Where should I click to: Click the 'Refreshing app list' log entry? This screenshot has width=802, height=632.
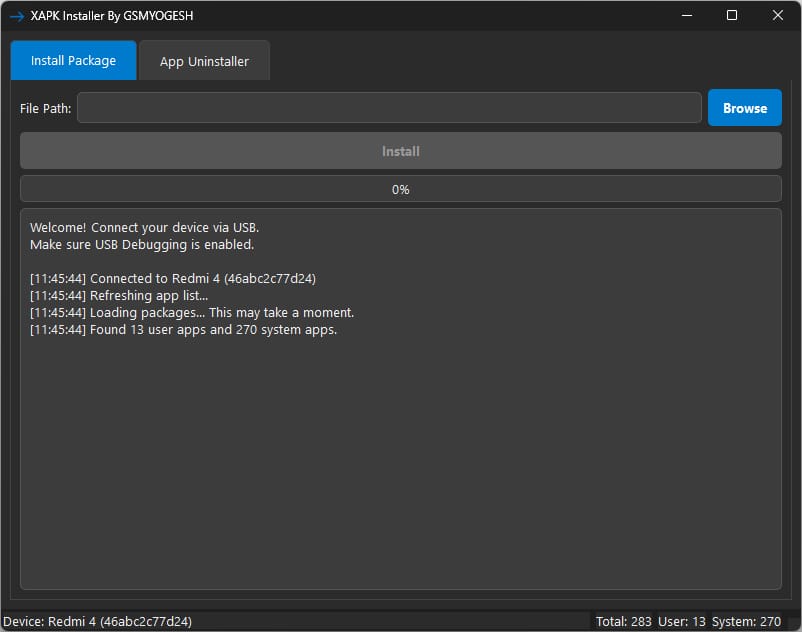pos(119,295)
